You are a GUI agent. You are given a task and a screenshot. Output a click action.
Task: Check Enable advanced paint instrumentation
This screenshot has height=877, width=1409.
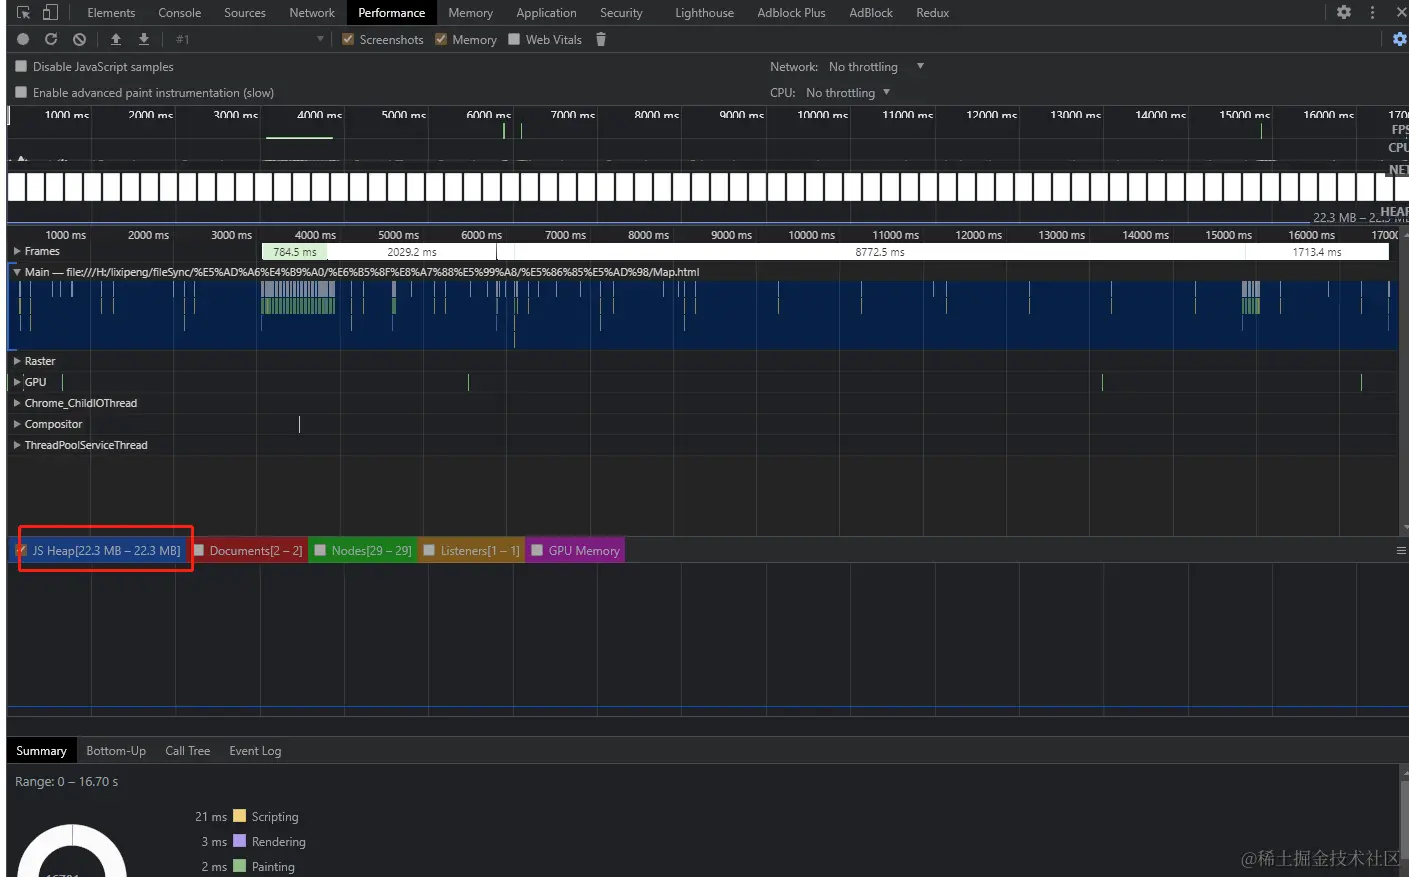[x=21, y=92]
